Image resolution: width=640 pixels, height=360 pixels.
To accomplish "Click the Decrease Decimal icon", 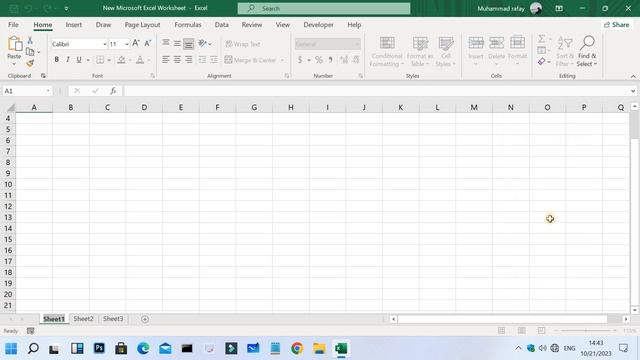I will [356, 60].
